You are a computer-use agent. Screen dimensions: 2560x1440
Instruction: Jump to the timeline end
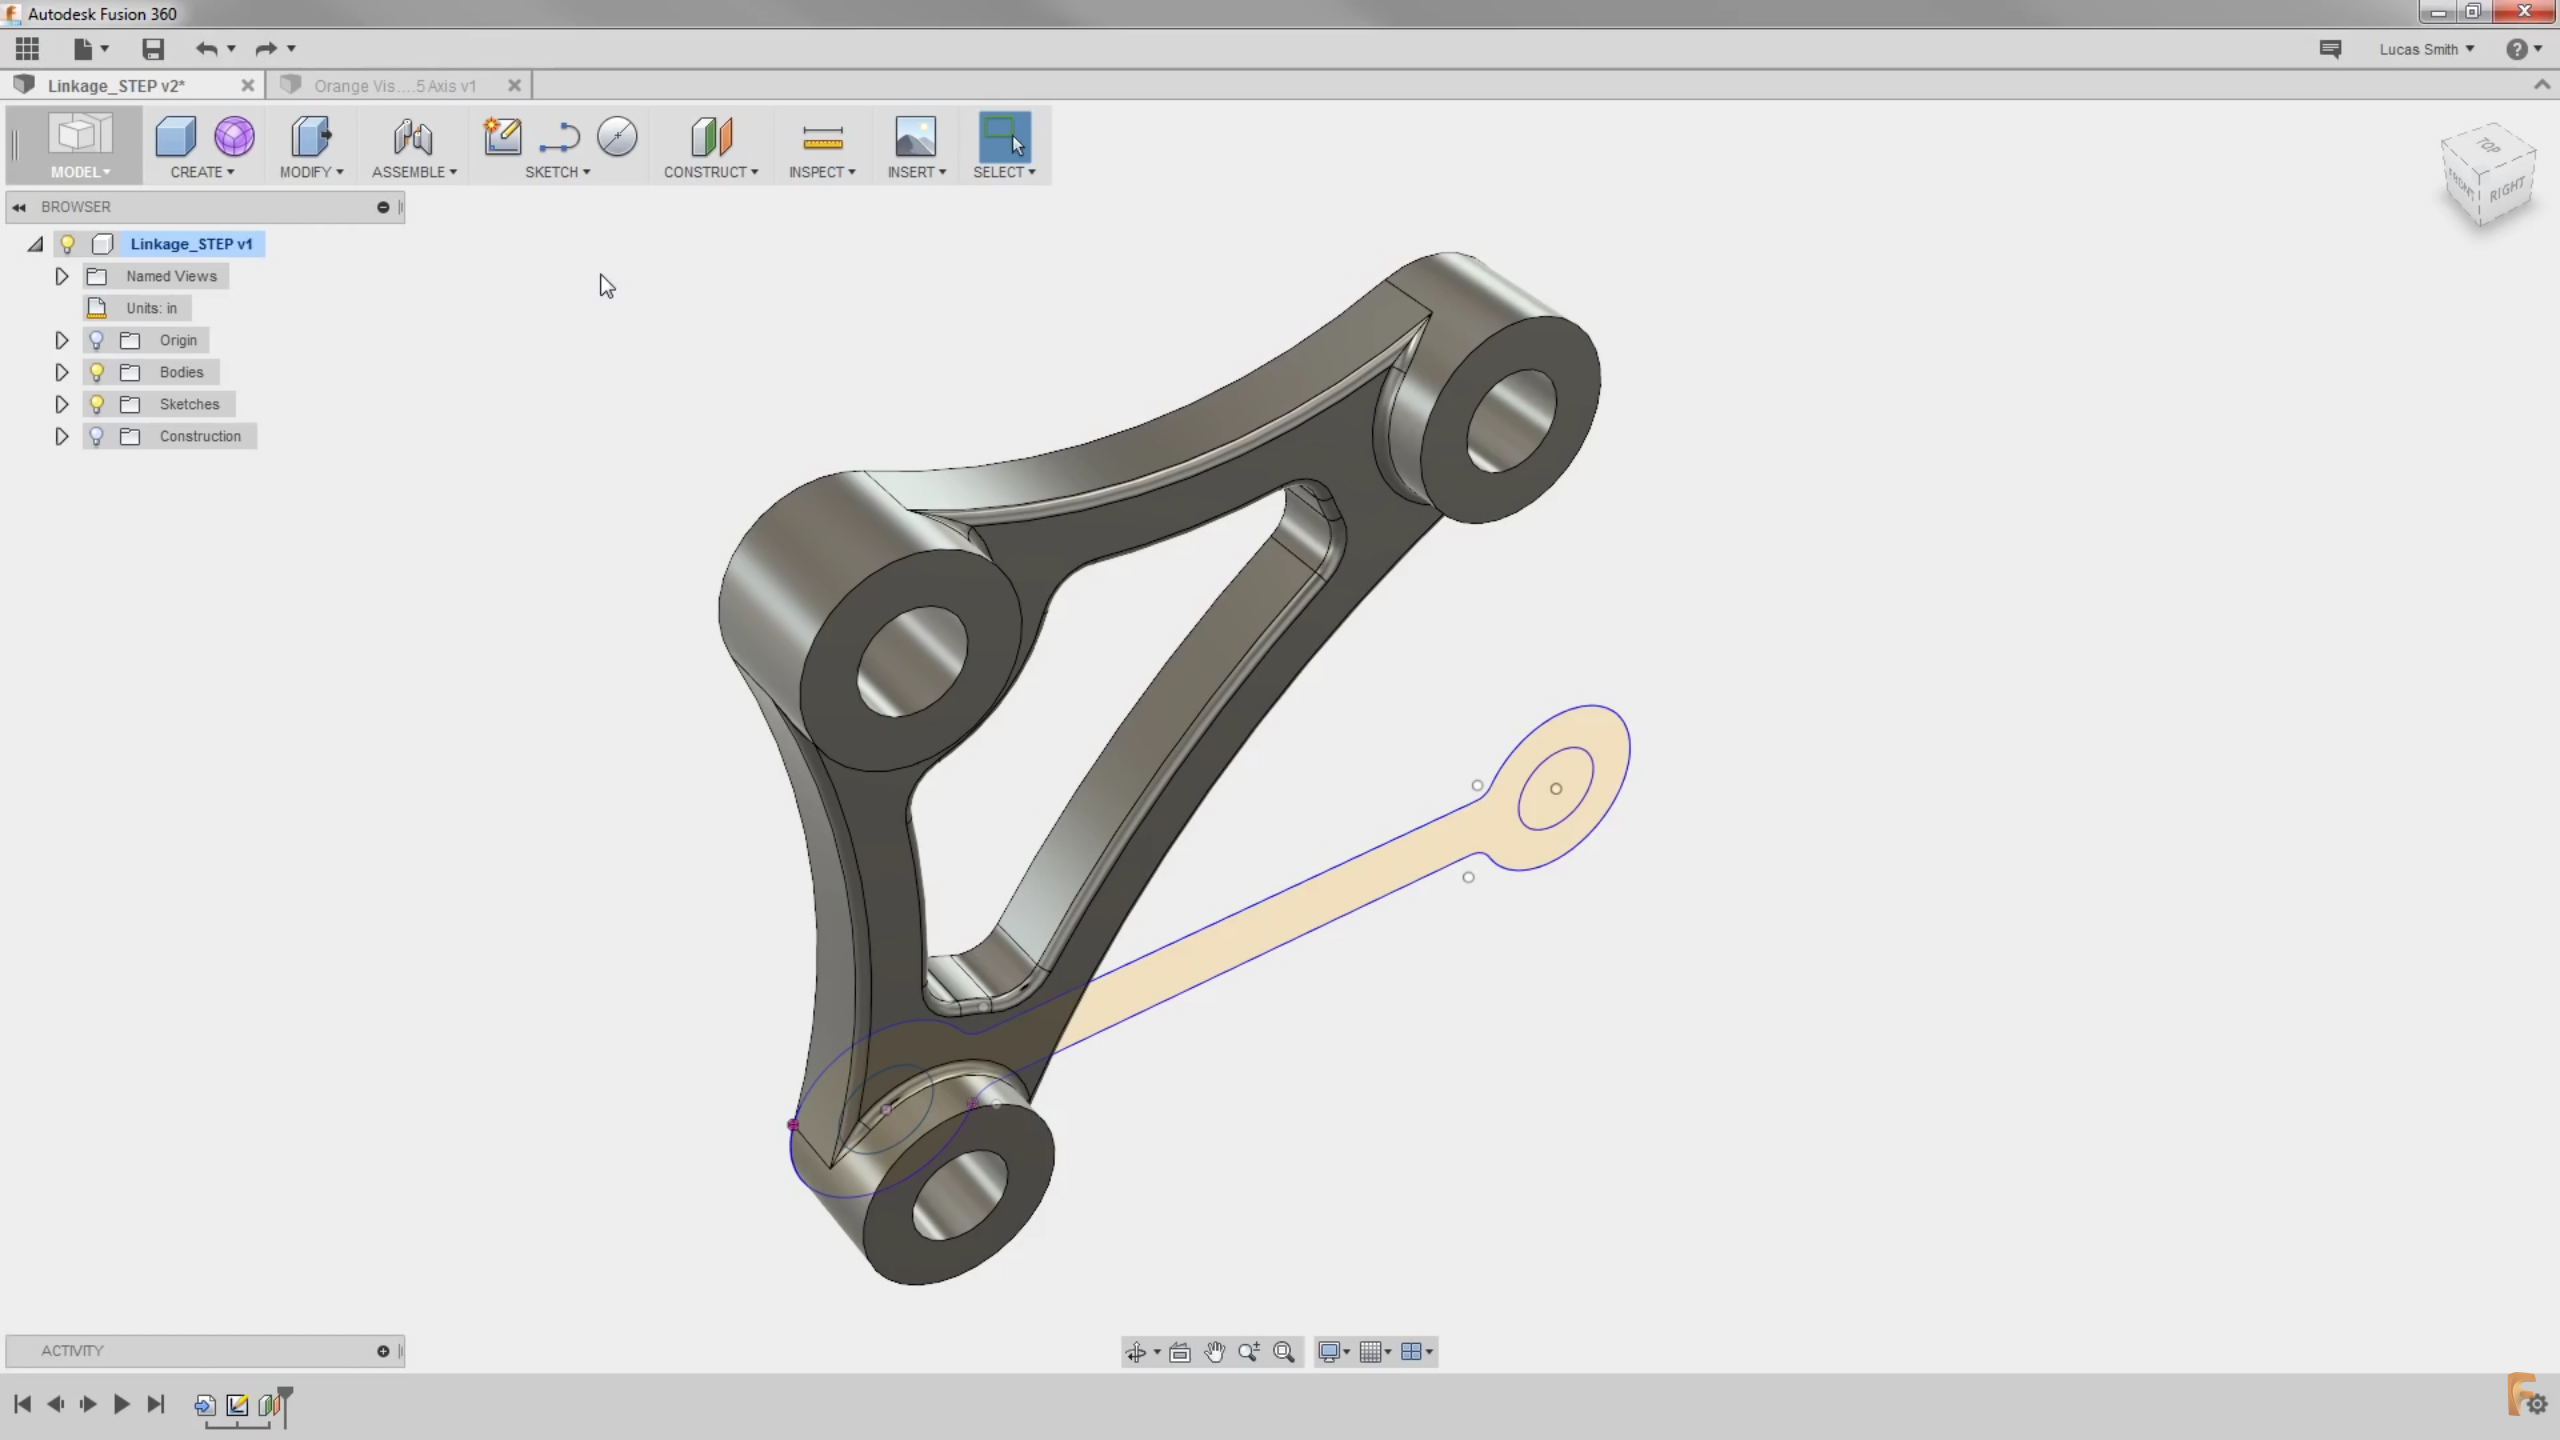tap(155, 1404)
